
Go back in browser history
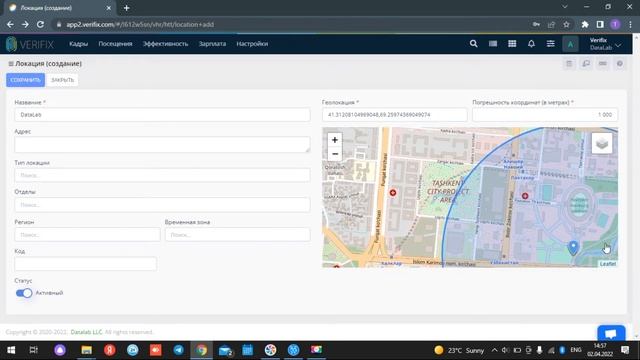[10, 24]
